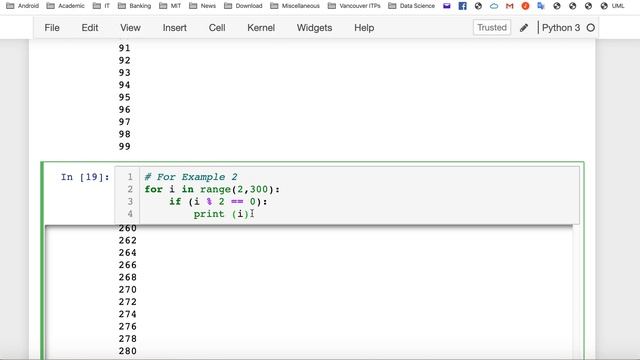
Task: Open the Facebook bookmark icon
Action: click(x=462, y=6)
